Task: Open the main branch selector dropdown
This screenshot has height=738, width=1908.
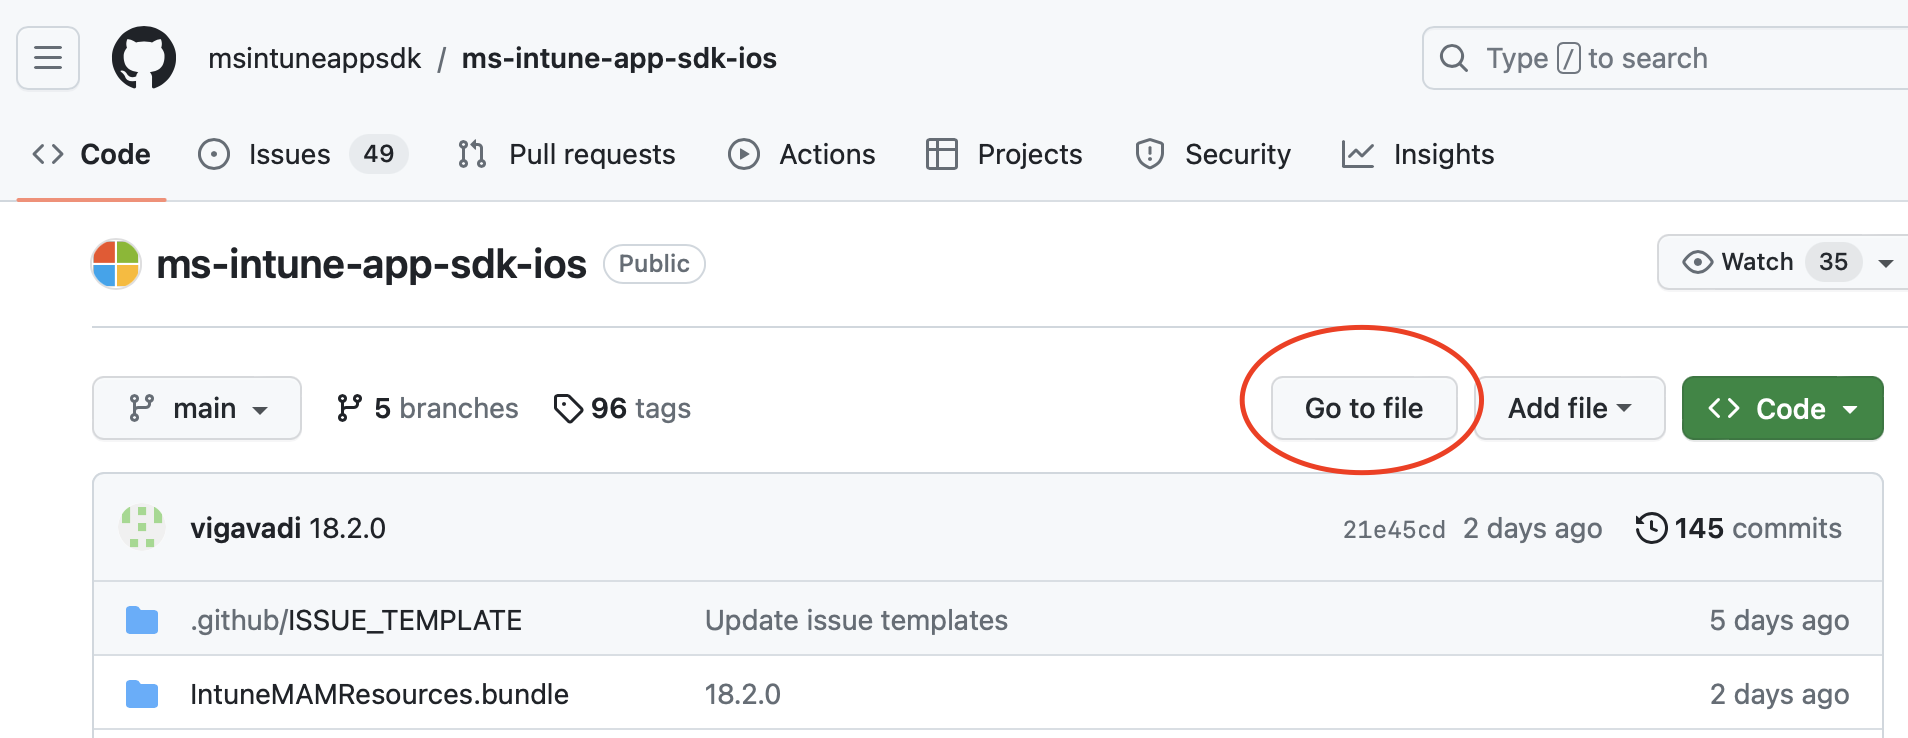Action: point(196,407)
